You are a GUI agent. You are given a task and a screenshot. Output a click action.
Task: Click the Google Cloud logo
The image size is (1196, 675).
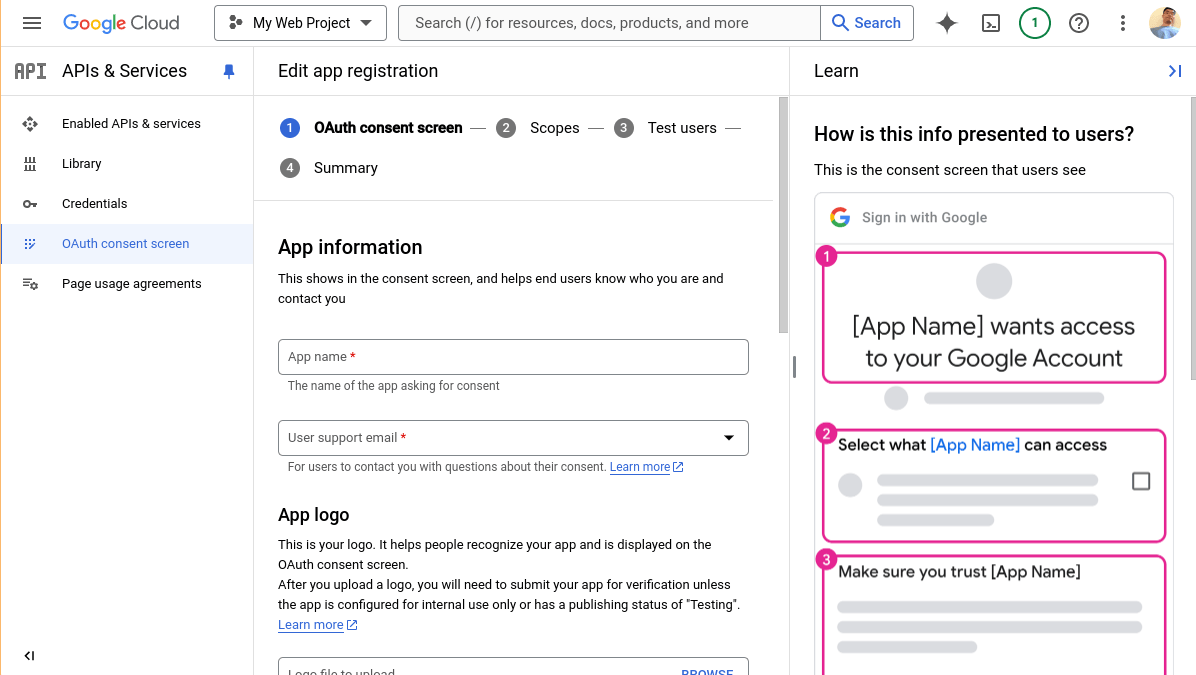pos(121,23)
